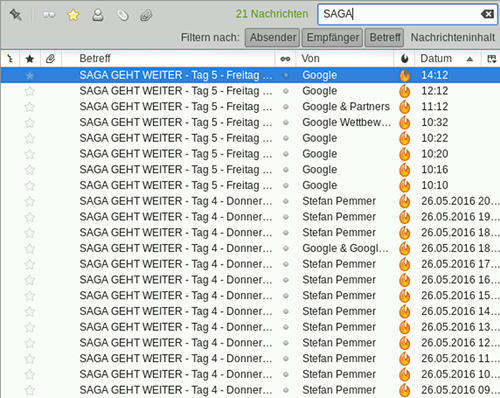The width and height of the screenshot is (500, 398).
Task: Select the Tag 5 subject dated 10:10
Action: pos(176,185)
